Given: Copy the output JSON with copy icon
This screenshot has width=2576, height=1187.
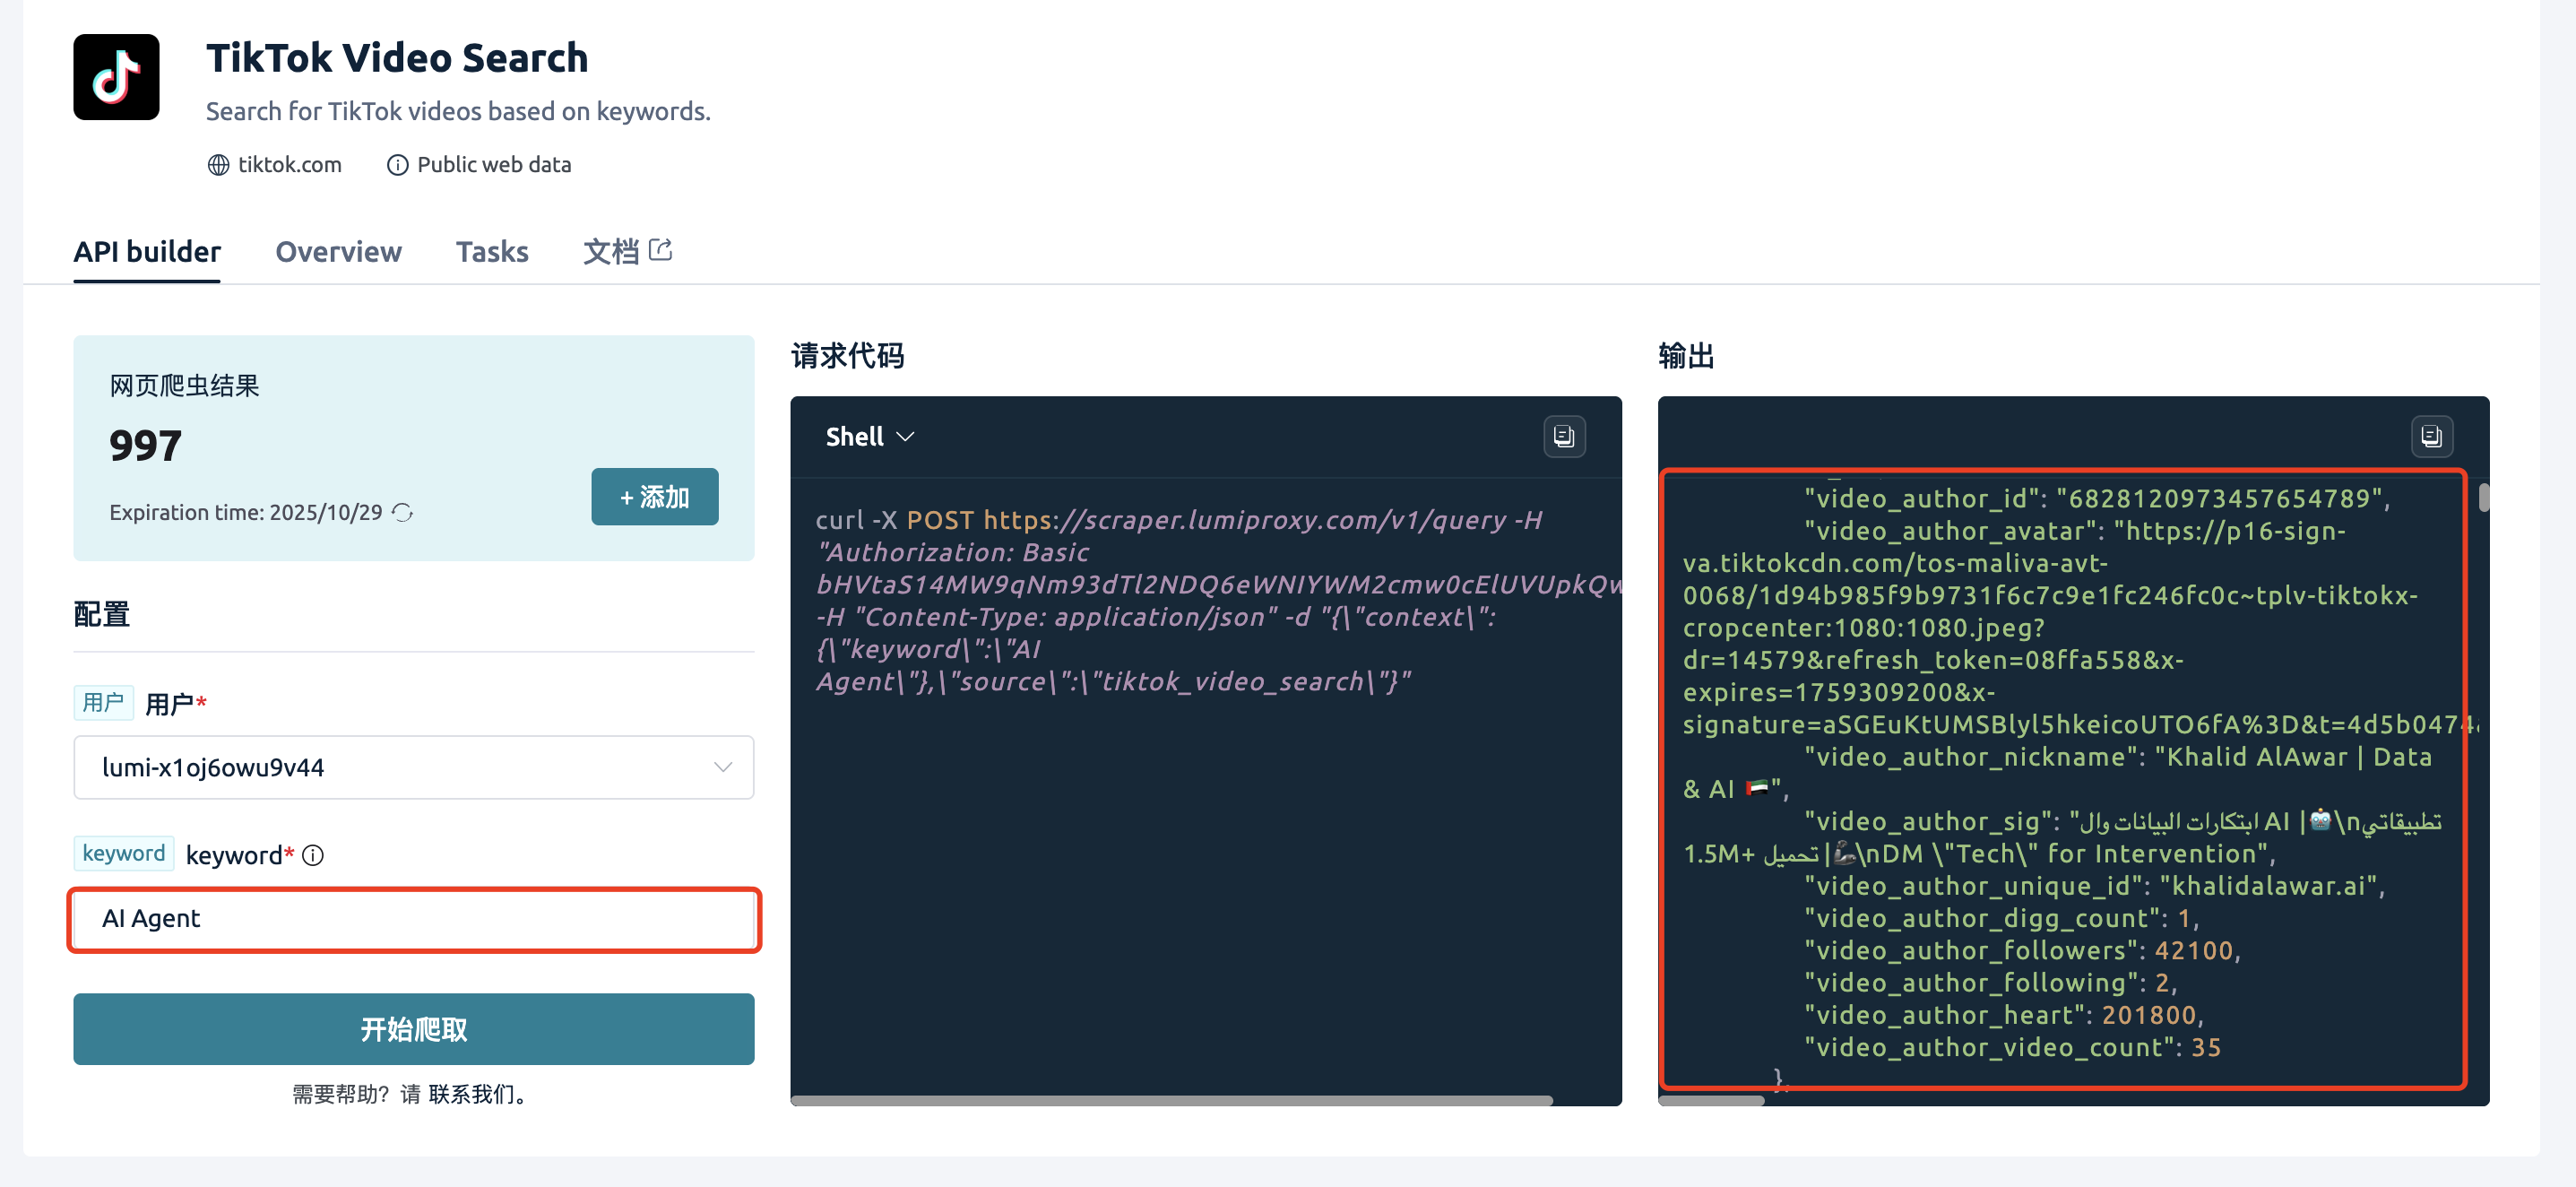Looking at the screenshot, I should click(2430, 437).
